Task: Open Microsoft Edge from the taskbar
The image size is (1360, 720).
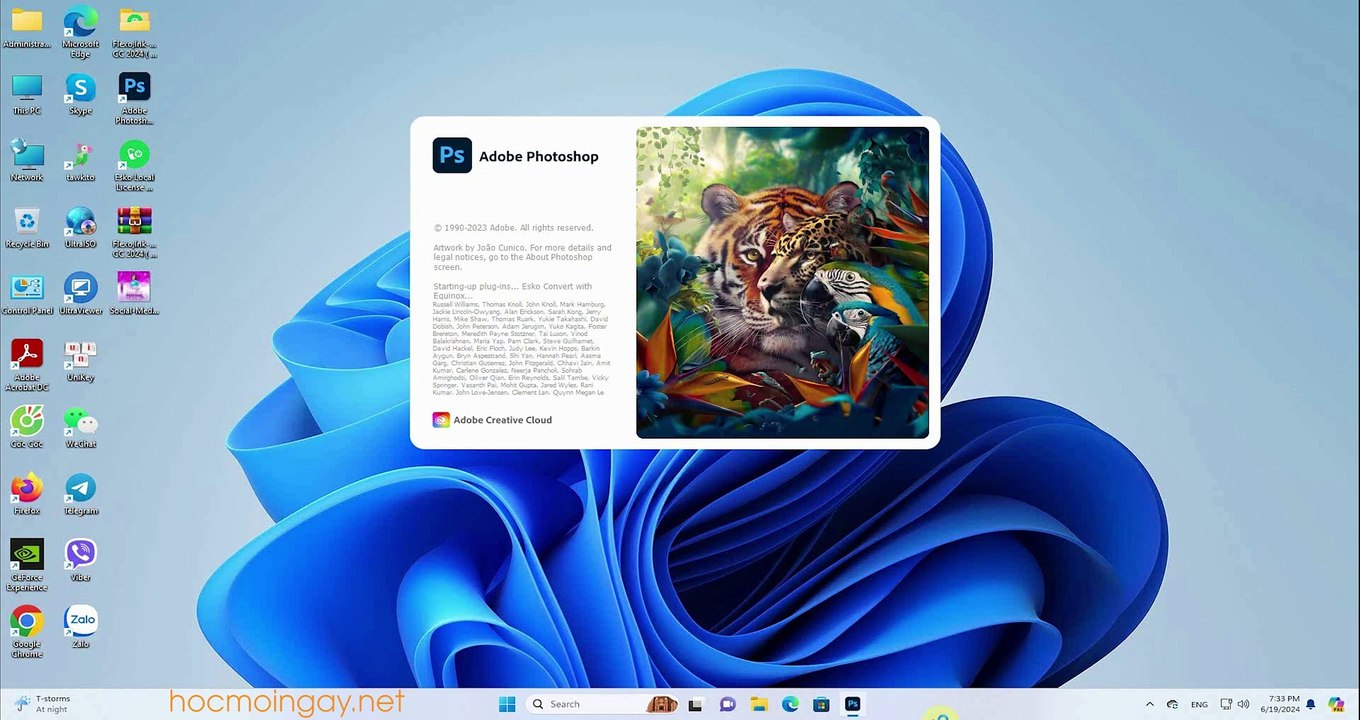Action: tap(790, 704)
